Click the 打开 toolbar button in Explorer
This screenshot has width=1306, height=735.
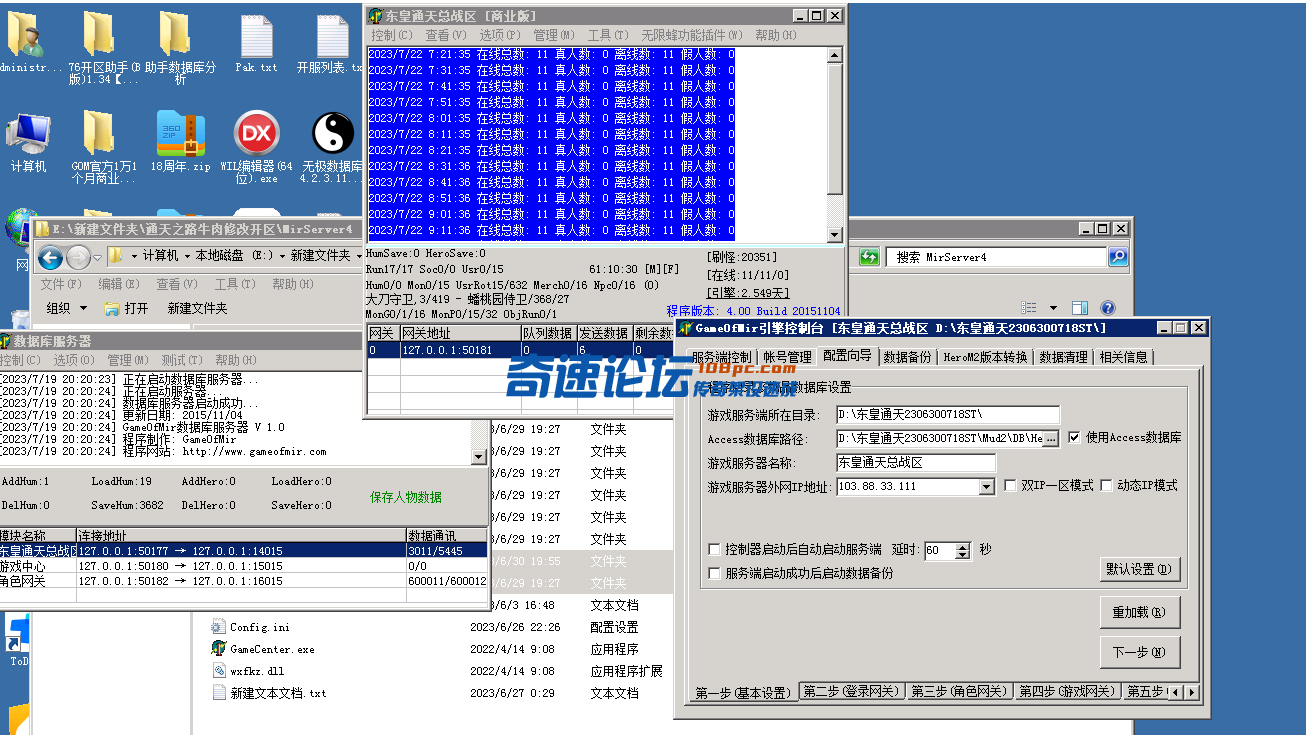click(x=126, y=308)
